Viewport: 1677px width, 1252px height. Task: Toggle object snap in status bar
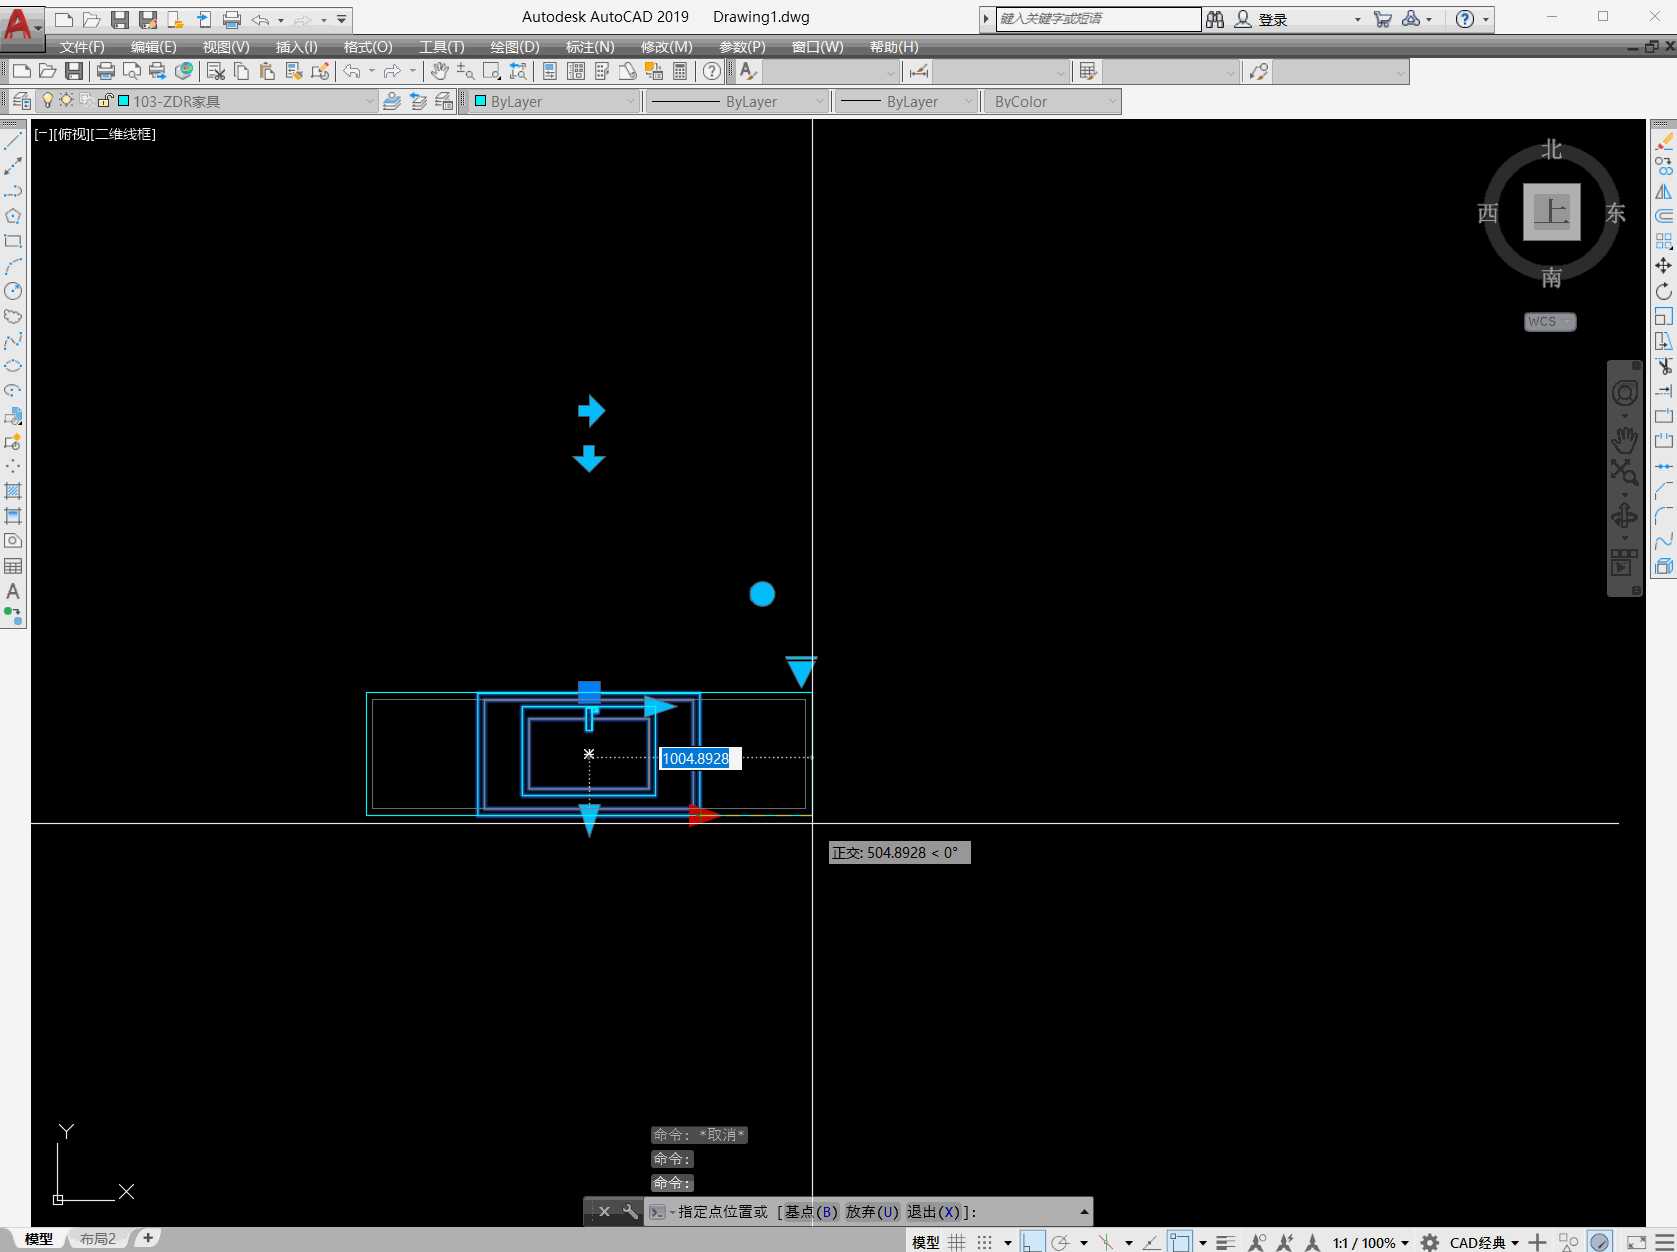pos(1180,1242)
